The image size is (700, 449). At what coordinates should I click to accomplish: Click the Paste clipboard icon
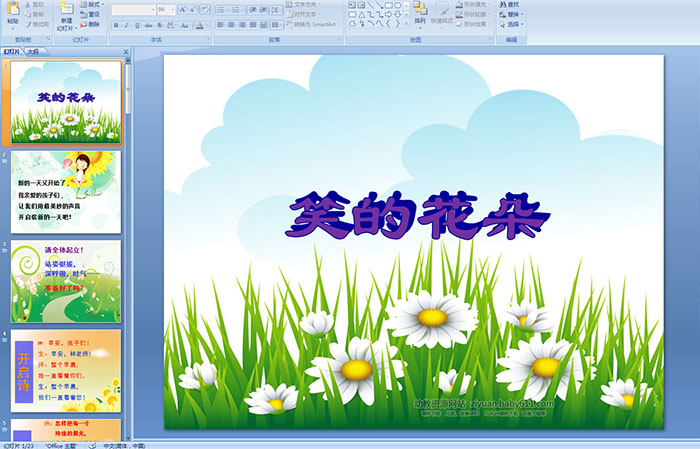13,9
